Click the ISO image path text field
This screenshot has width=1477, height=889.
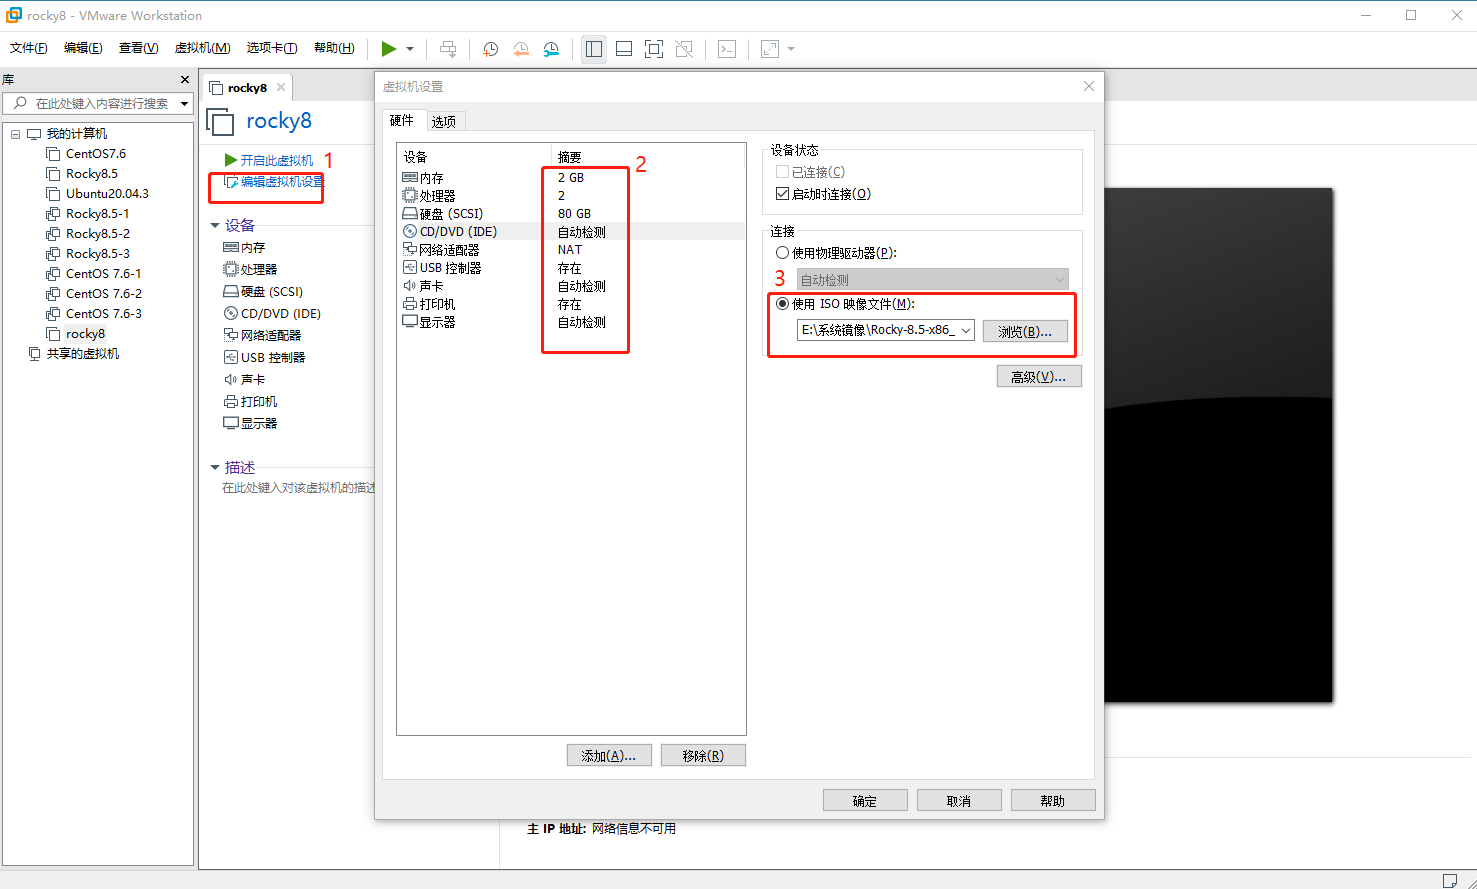pyautogui.click(x=877, y=330)
